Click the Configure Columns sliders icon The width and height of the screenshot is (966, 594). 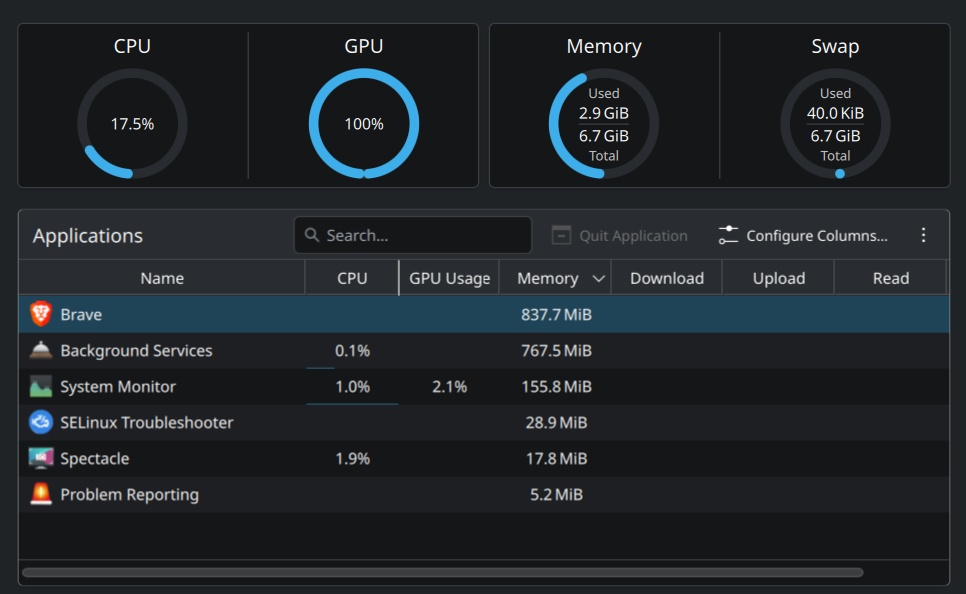point(728,236)
